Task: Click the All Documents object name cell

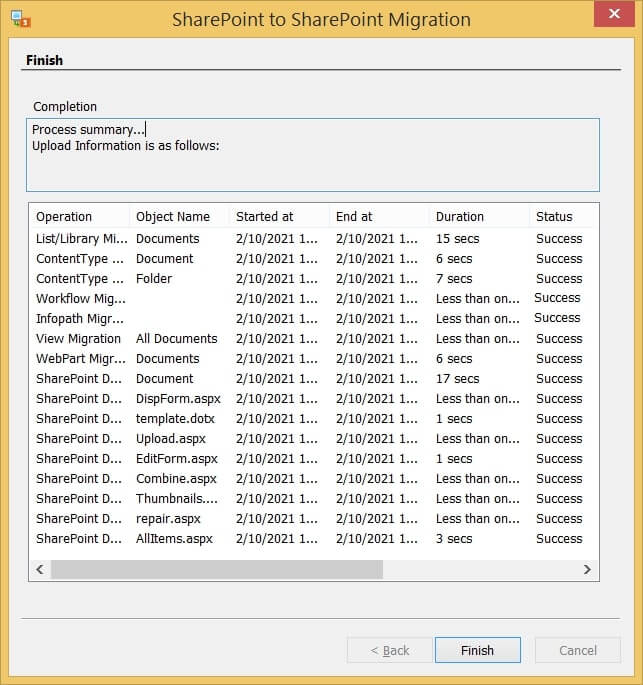Action: (176, 339)
